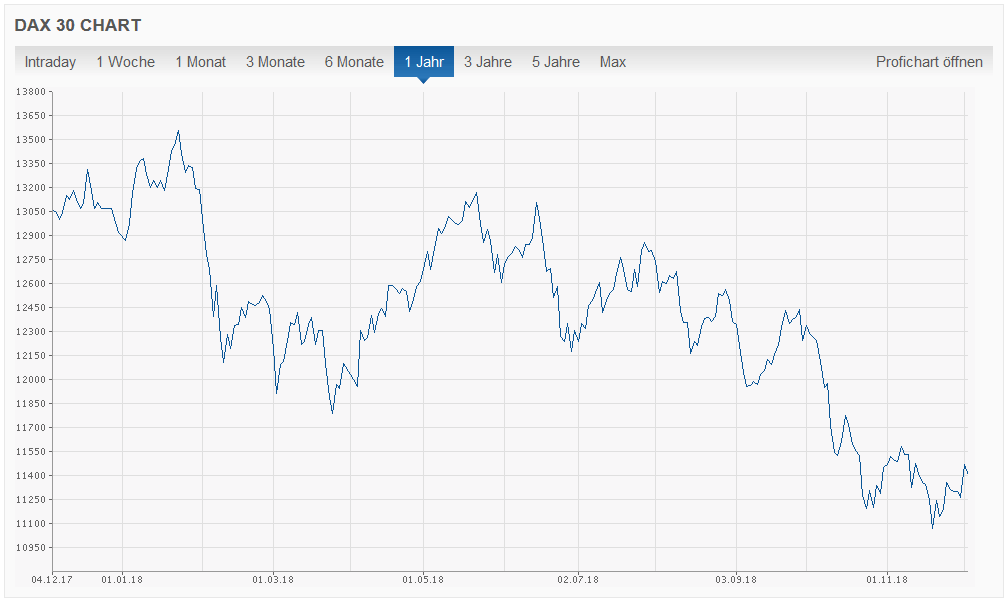Click the 02.07.18 date label
The width and height of the screenshot is (1007, 601).
coord(578,579)
